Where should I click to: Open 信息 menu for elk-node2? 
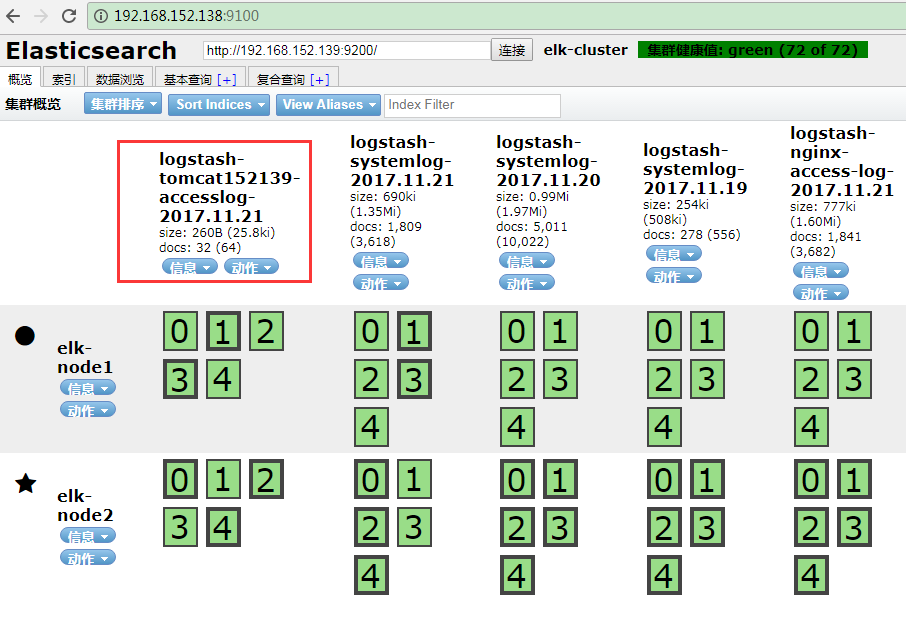(88, 536)
